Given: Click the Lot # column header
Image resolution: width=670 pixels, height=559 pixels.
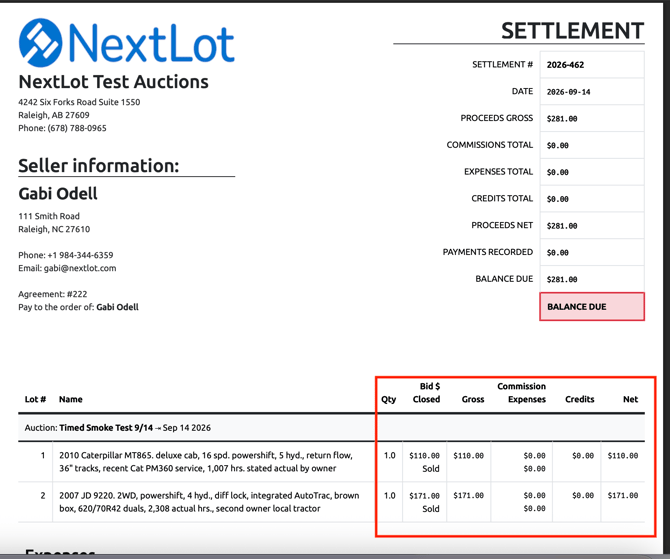Looking at the screenshot, I should coord(35,399).
